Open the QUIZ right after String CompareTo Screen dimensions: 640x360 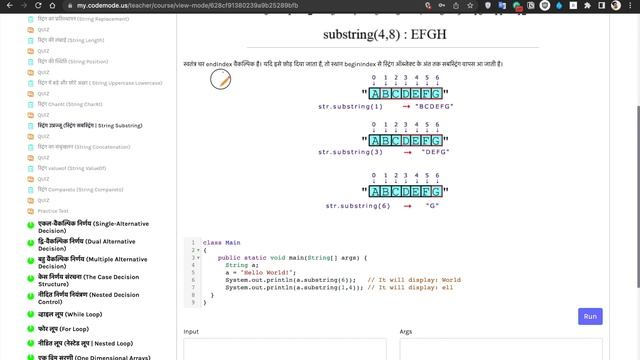click(43, 200)
